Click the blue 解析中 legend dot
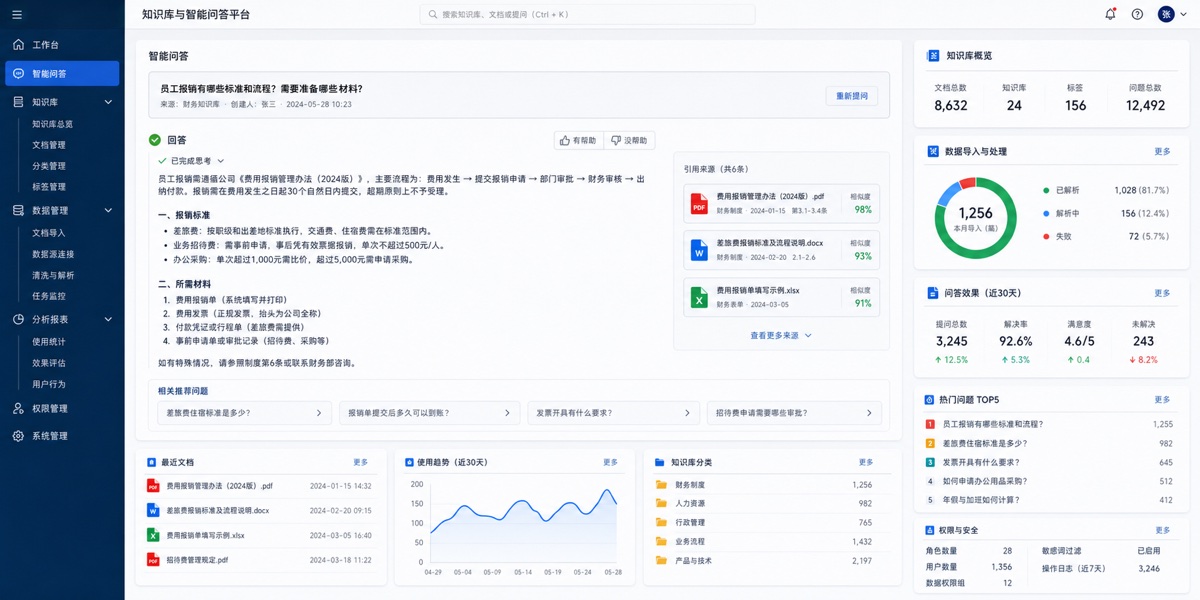The width and height of the screenshot is (1200, 600). click(x=1046, y=213)
